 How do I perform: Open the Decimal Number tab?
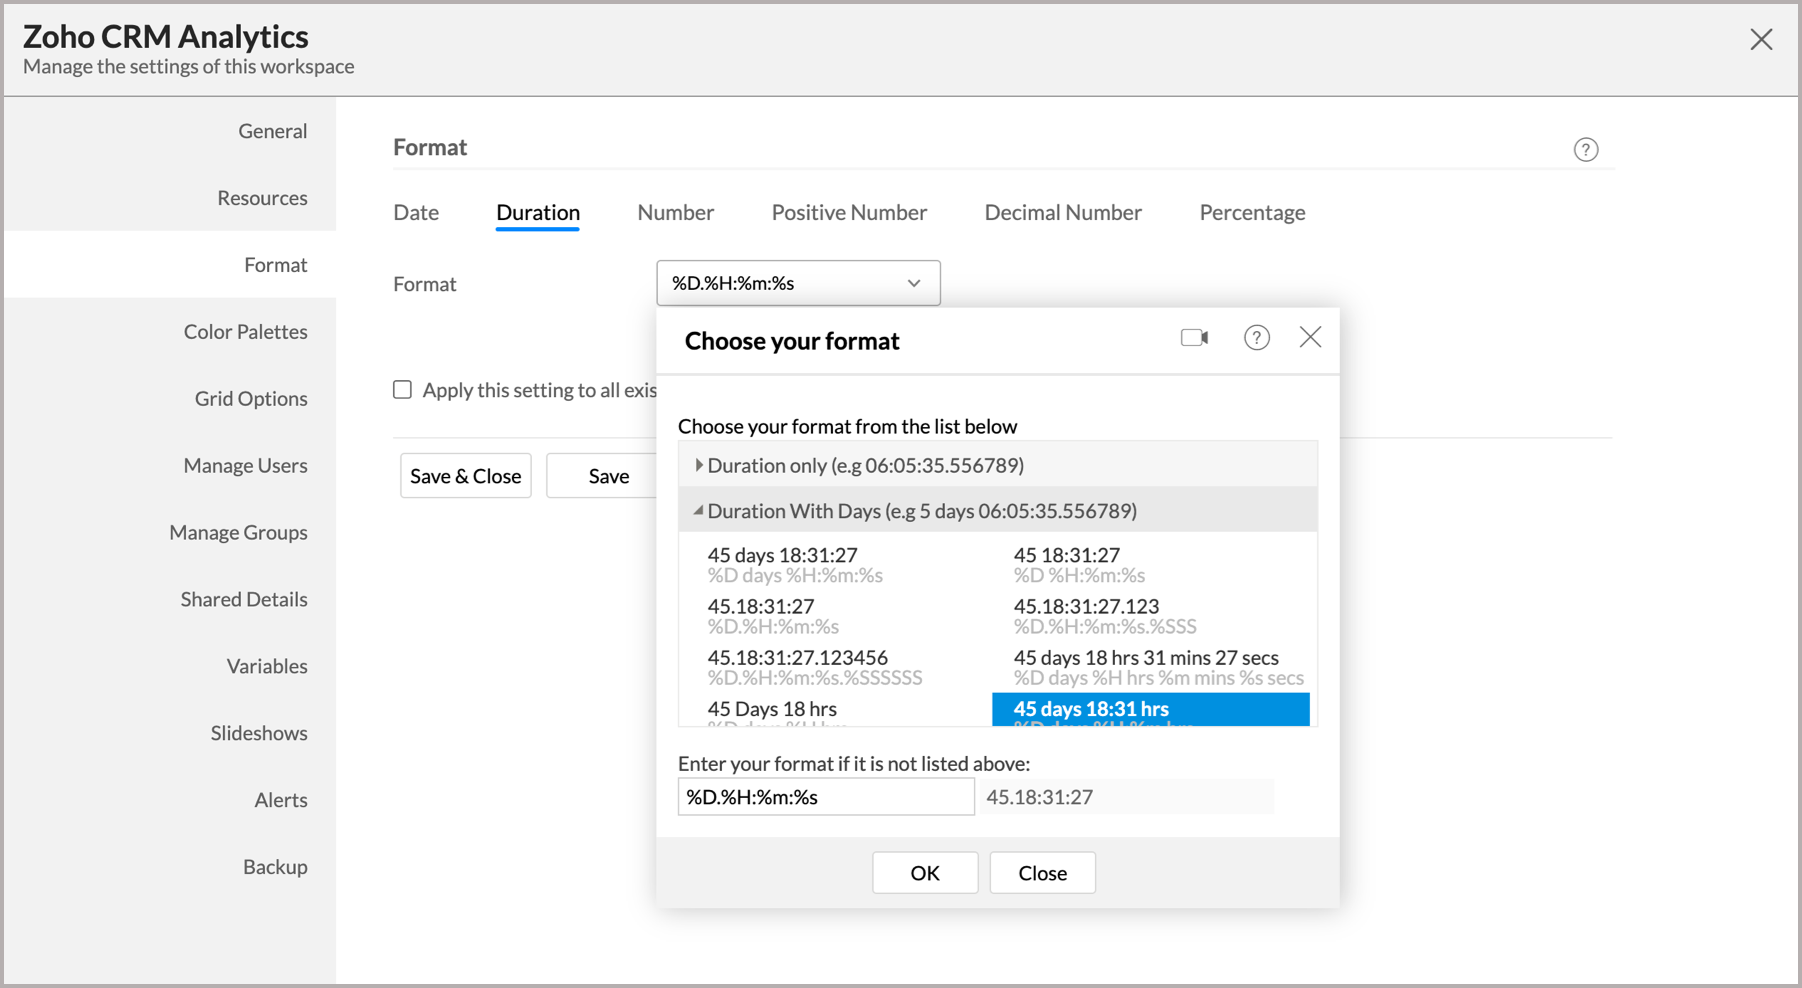click(x=1063, y=212)
